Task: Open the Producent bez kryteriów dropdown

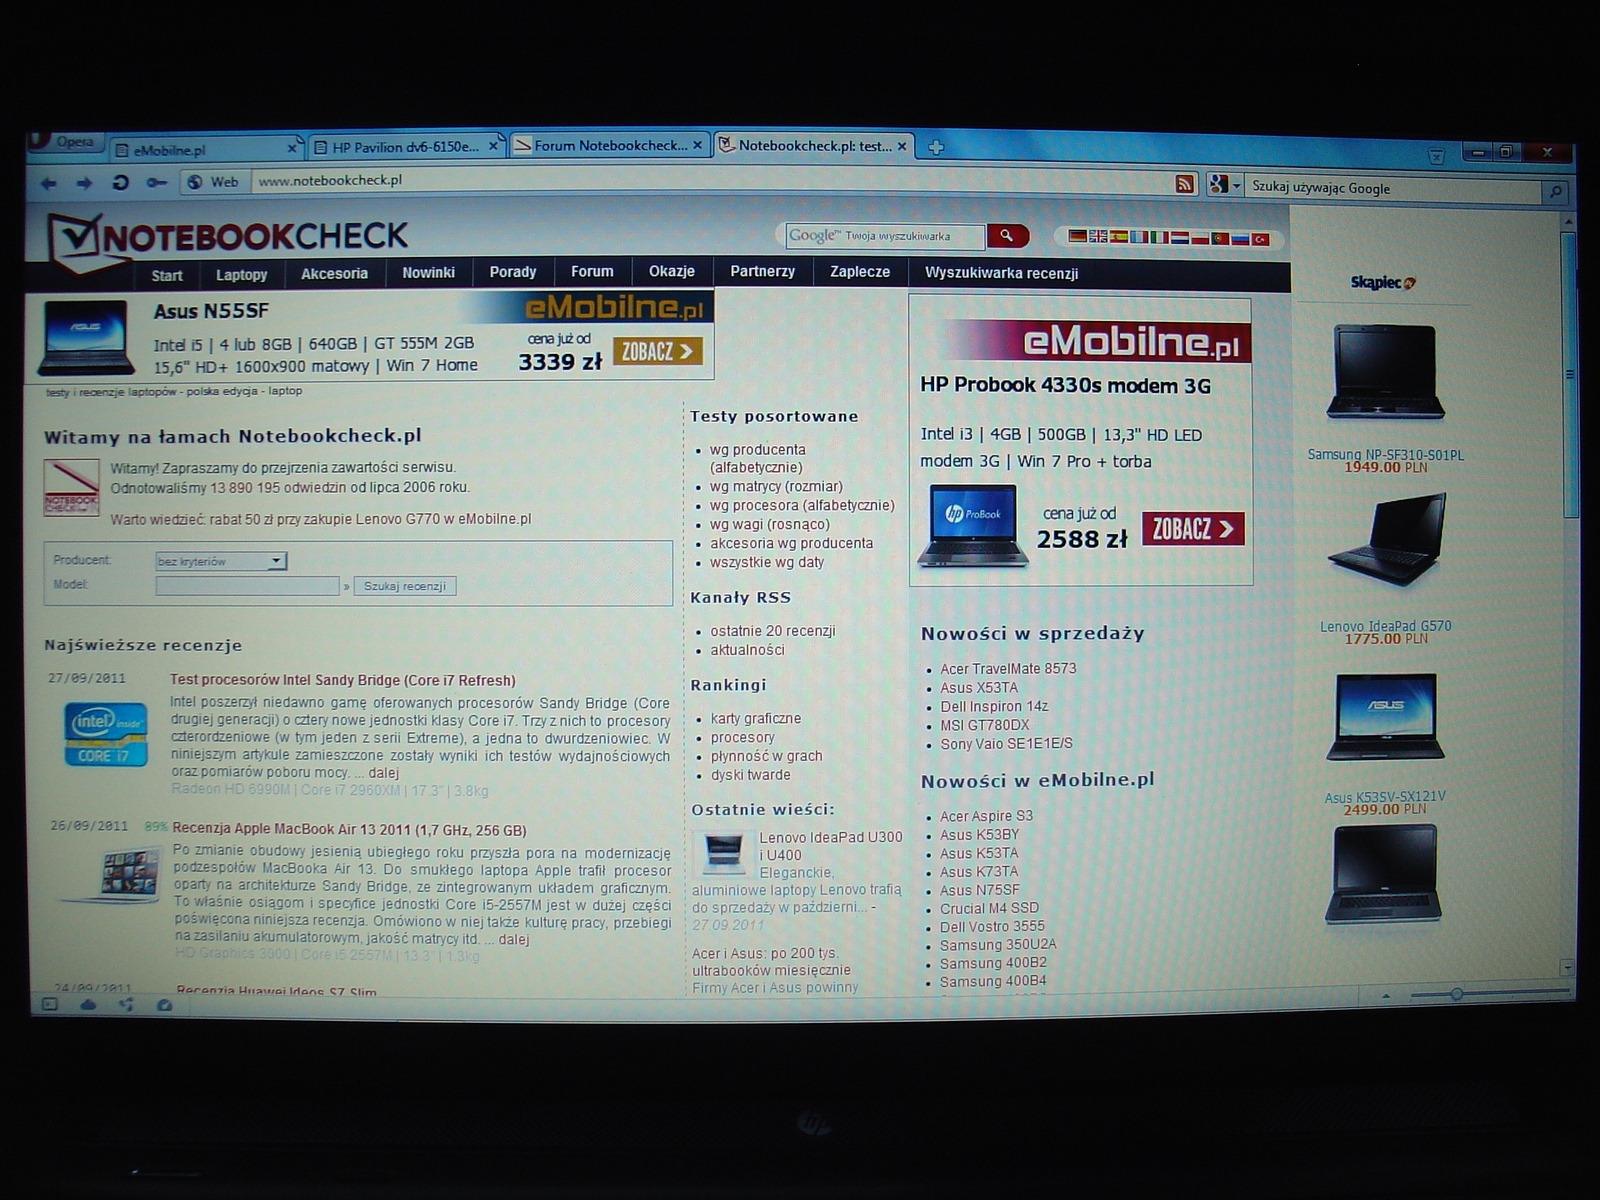Action: click(221, 561)
